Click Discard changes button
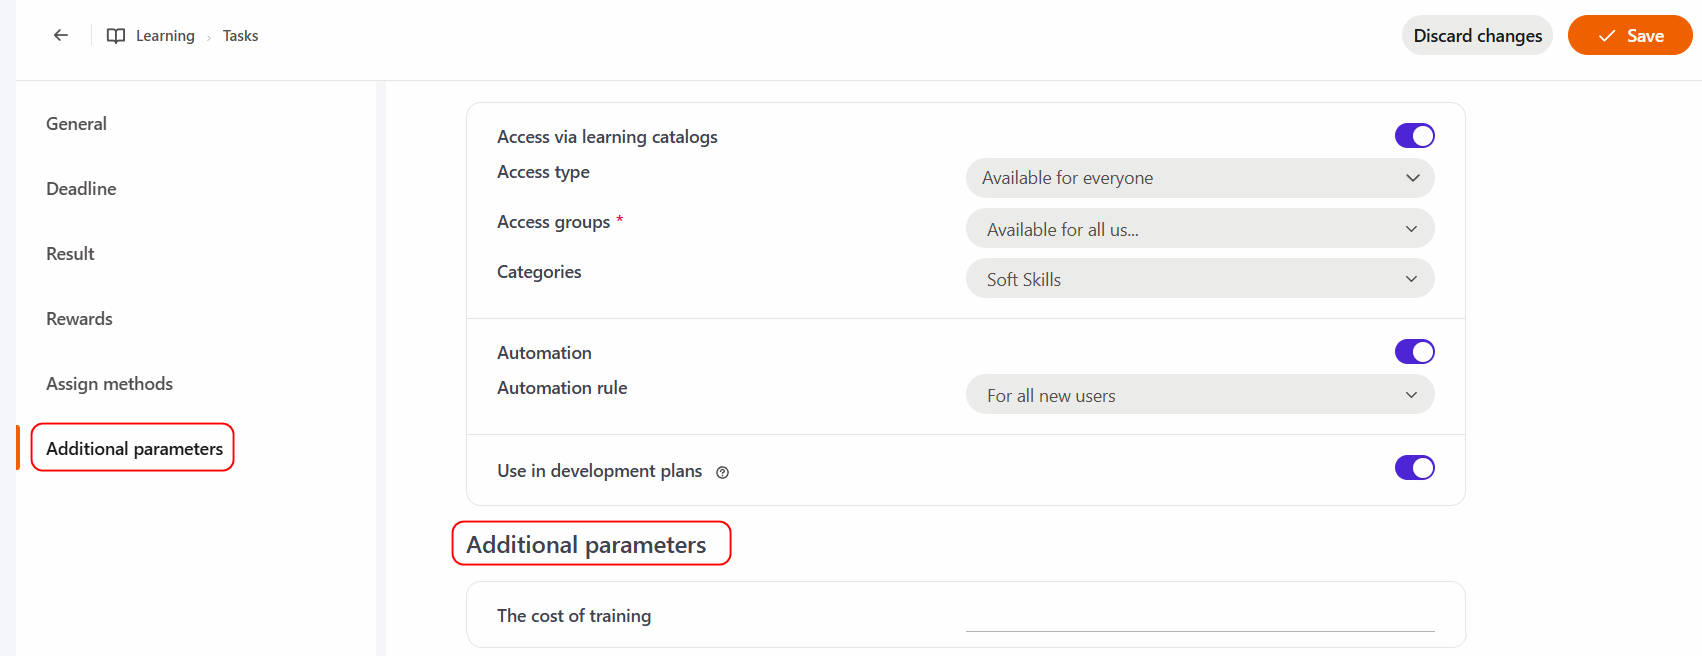The image size is (1702, 656). (x=1477, y=35)
